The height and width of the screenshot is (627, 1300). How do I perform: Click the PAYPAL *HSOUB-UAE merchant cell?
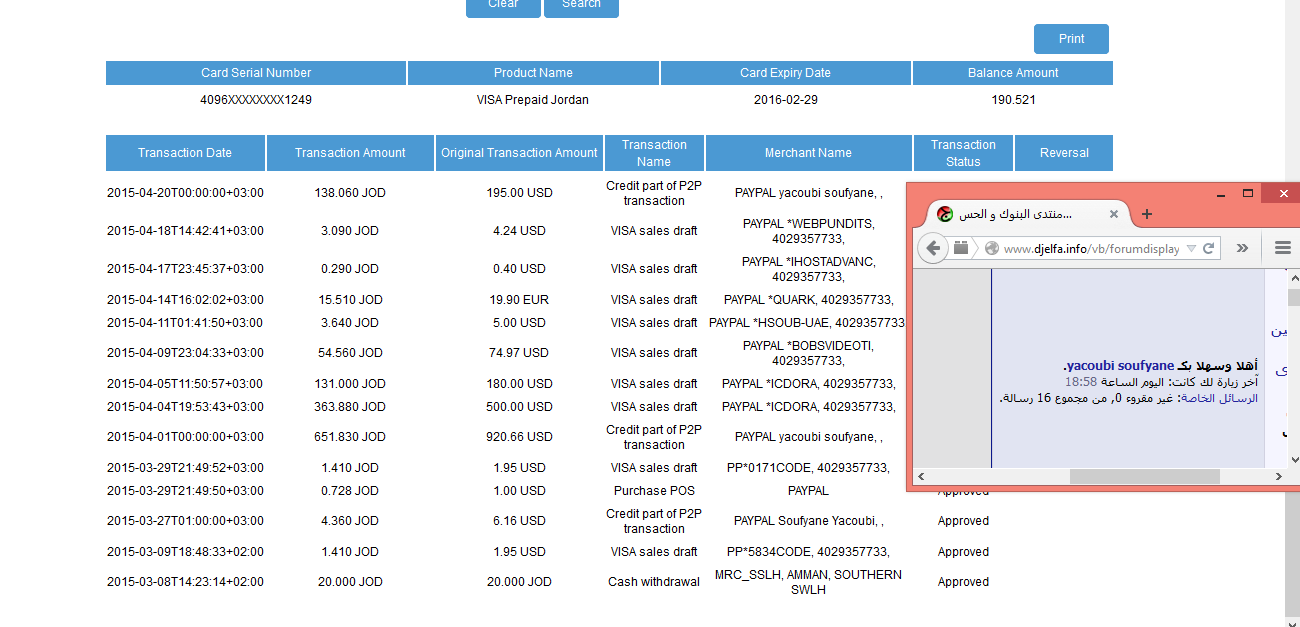(x=807, y=323)
